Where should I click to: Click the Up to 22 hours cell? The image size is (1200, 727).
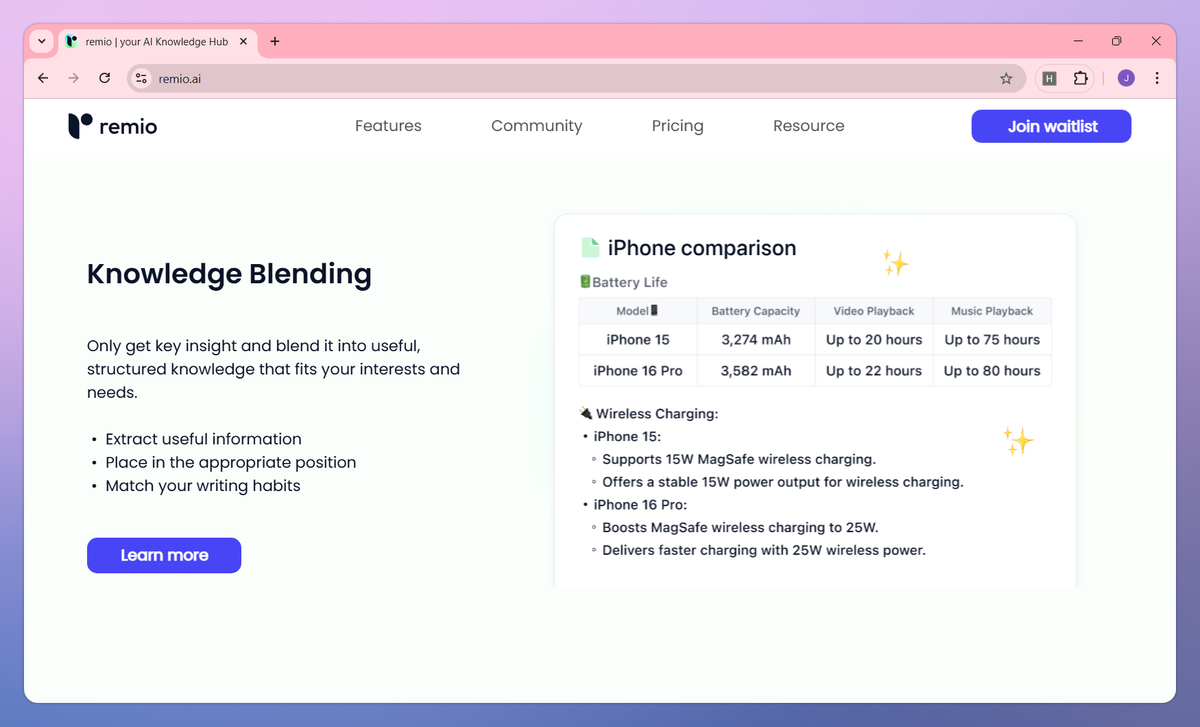pos(874,371)
